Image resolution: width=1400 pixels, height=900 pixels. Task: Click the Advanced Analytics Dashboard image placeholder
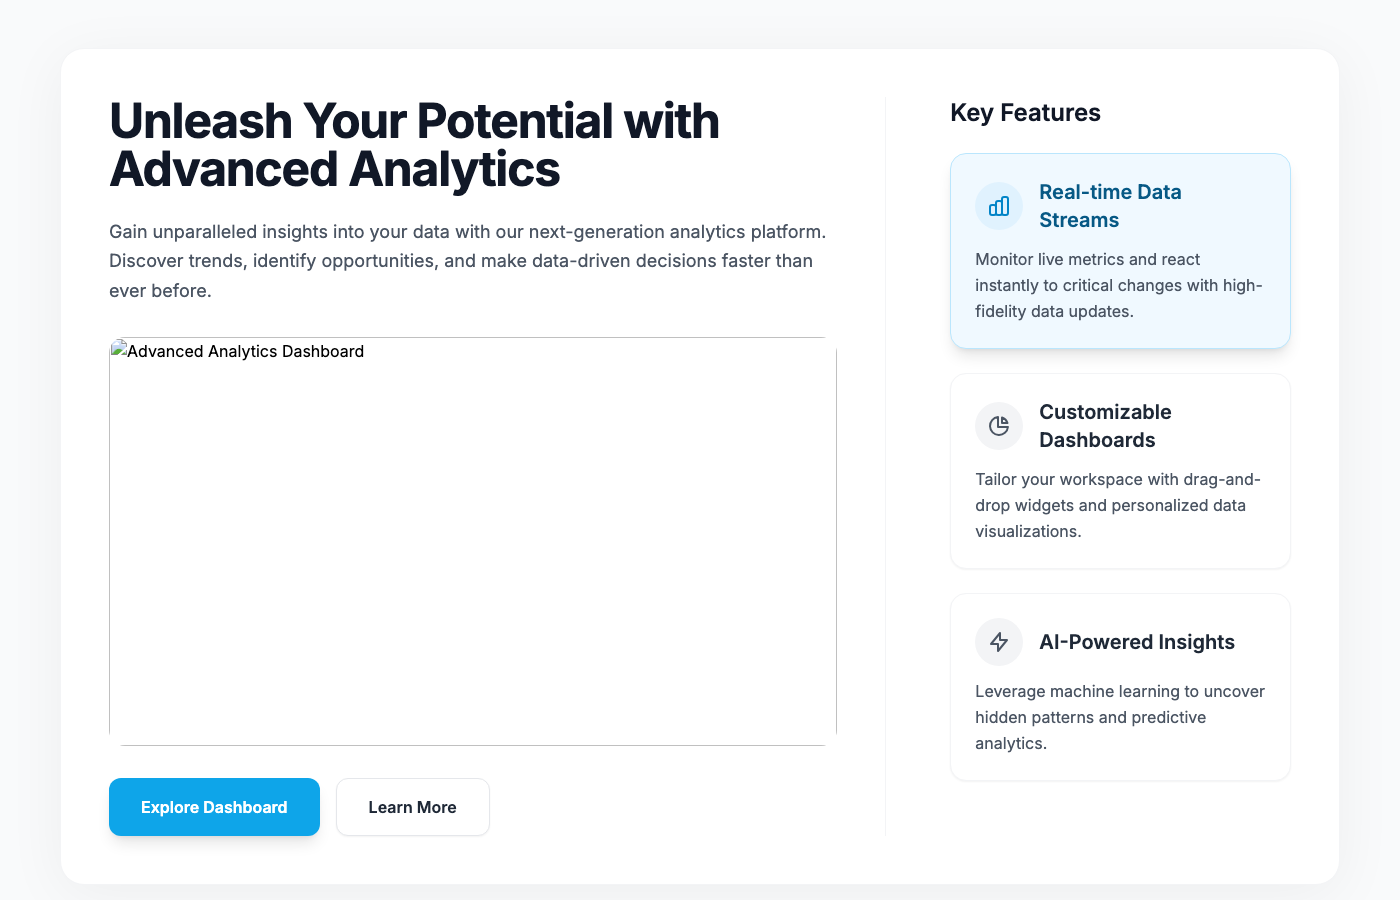(472, 540)
